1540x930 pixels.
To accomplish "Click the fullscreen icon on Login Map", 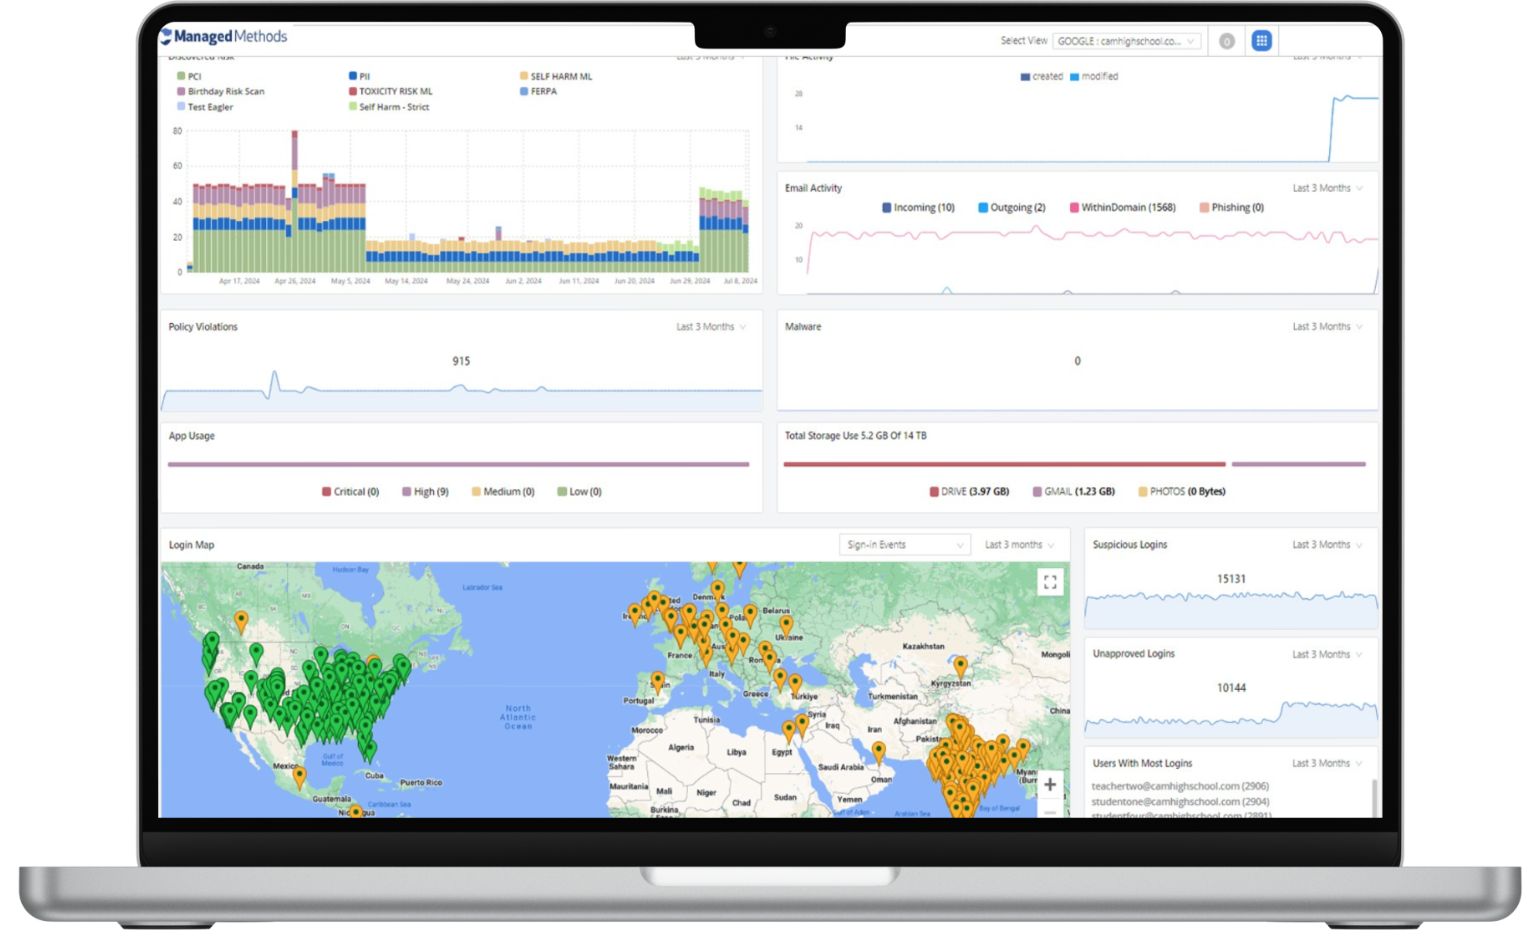I will point(1050,581).
